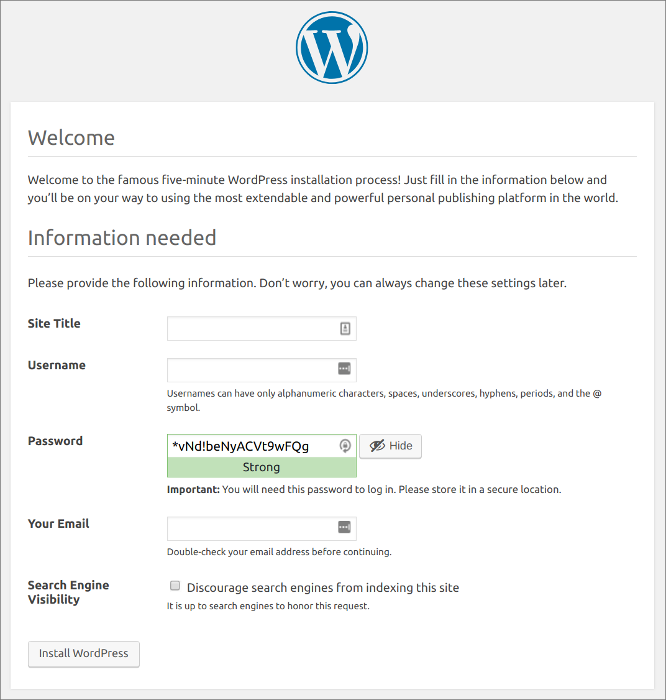Select the Password field with generated password

pyautogui.click(x=250, y=446)
